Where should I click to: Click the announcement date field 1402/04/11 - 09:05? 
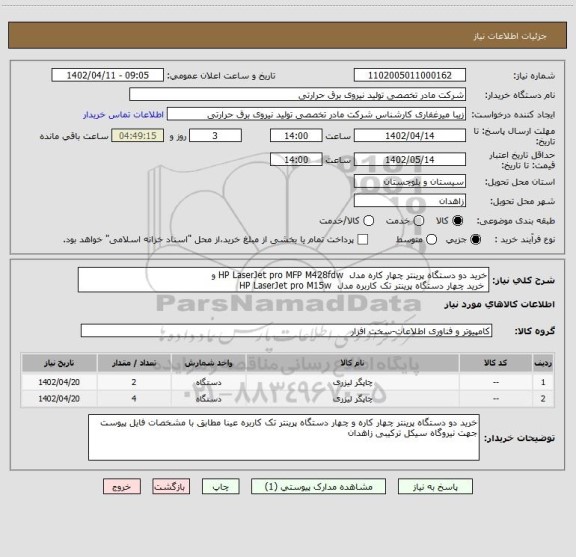pos(107,75)
